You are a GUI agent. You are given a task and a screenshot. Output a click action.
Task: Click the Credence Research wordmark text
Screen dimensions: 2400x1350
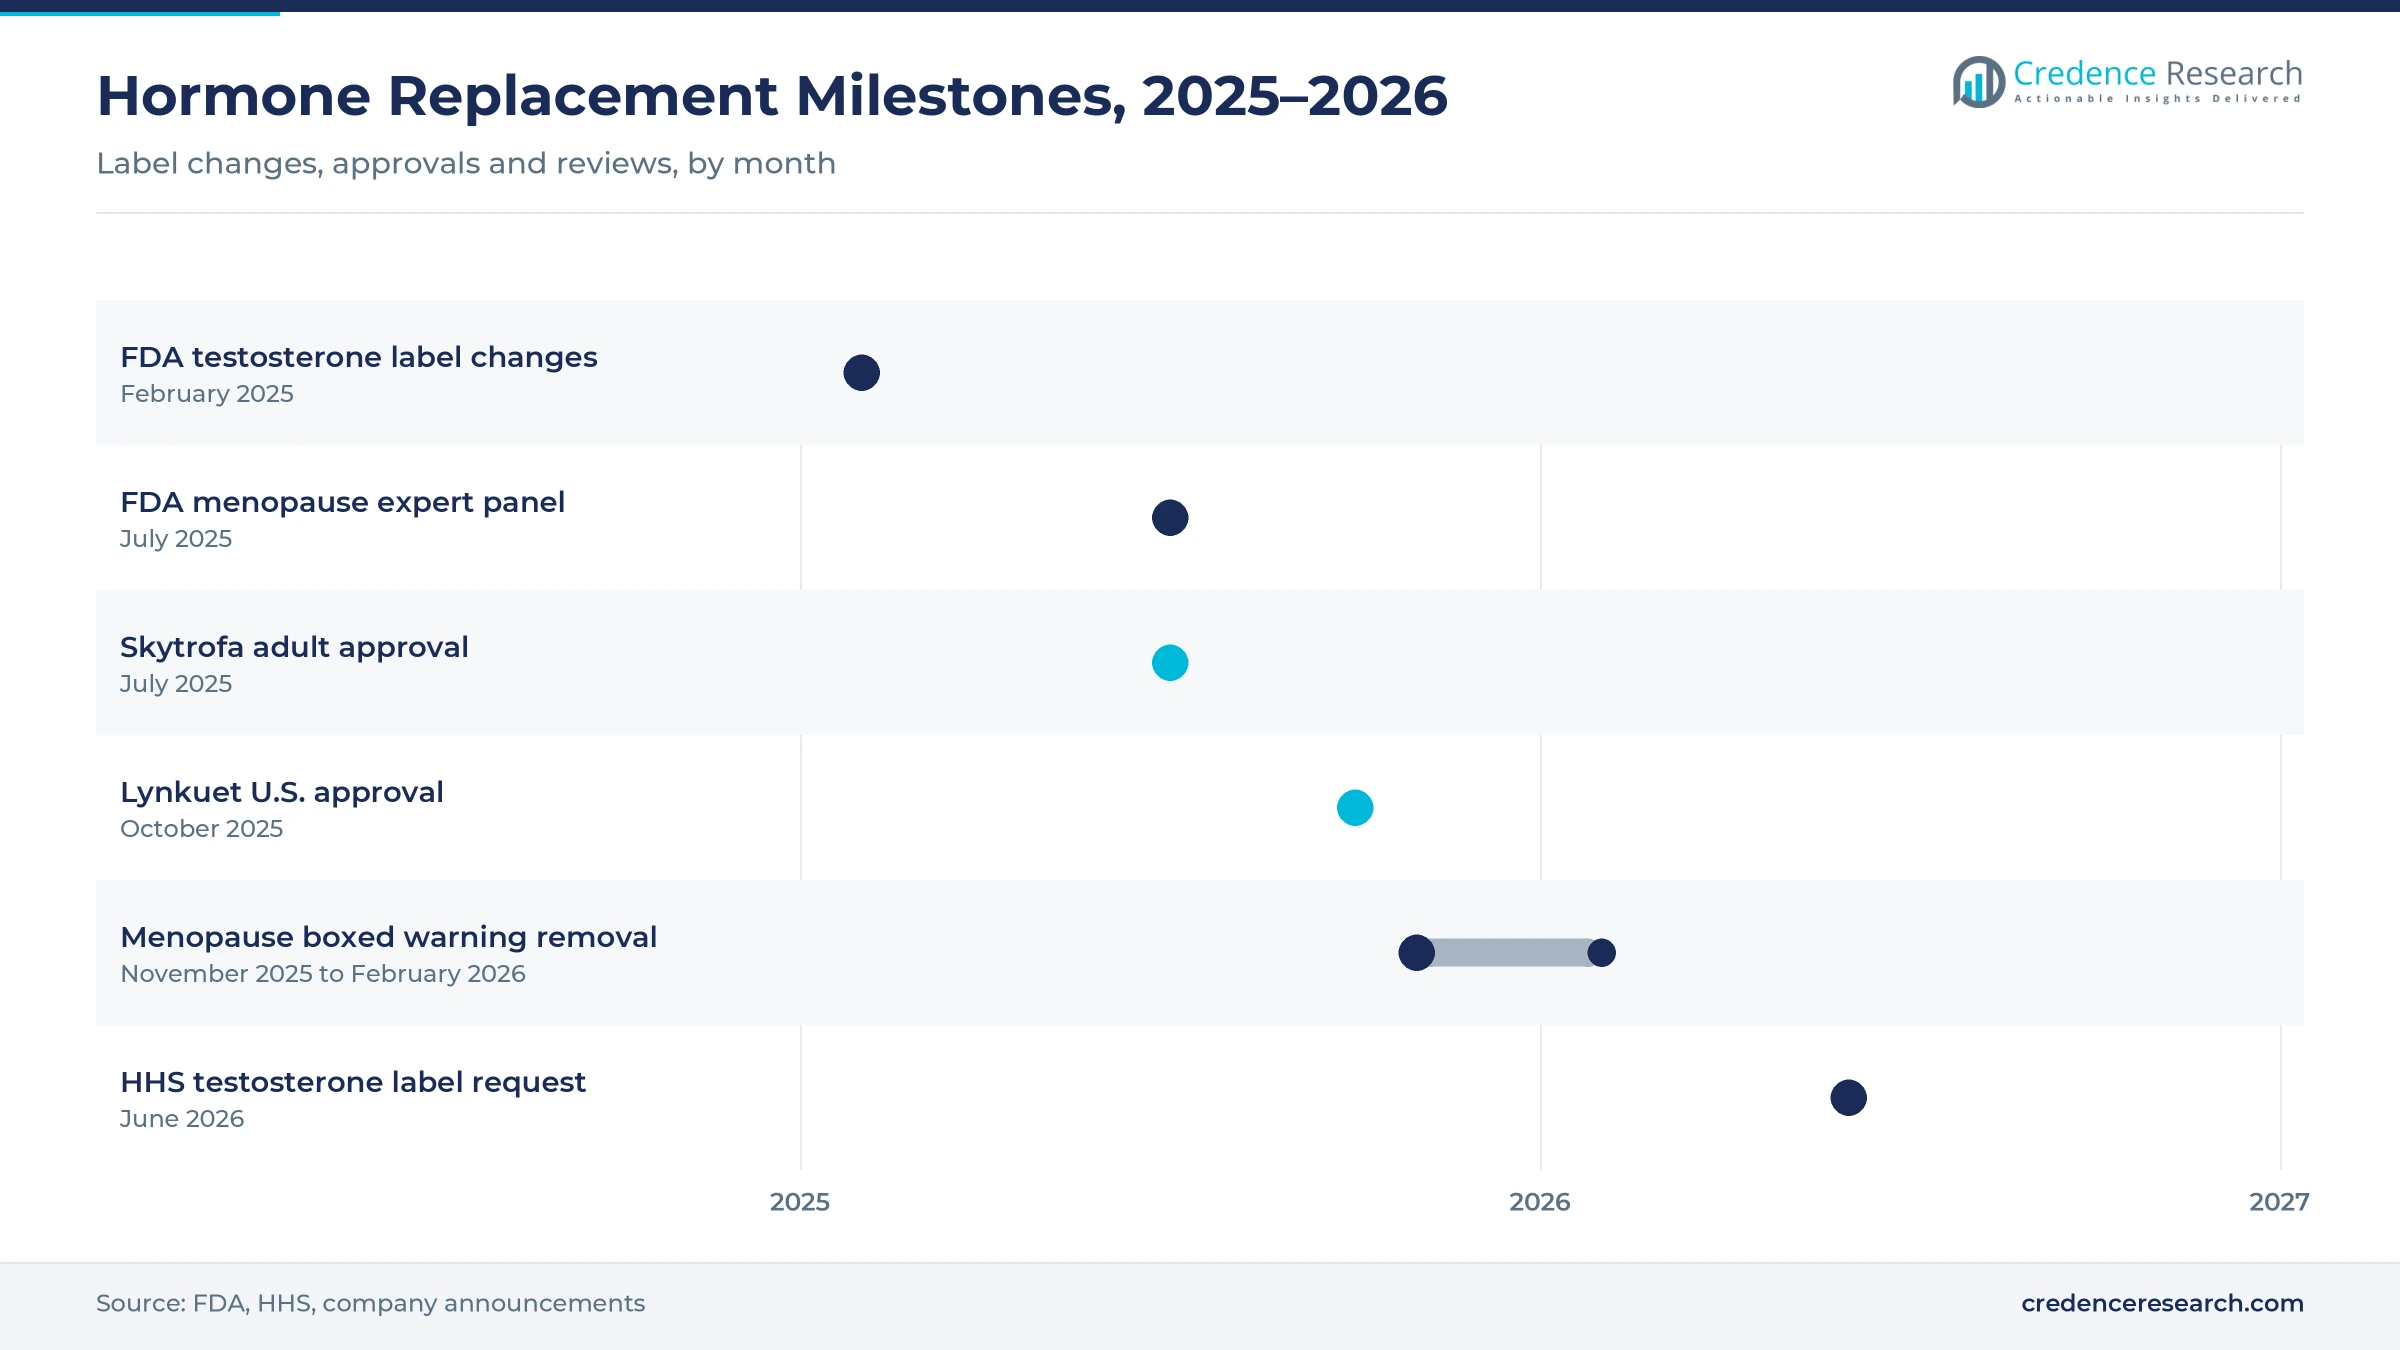coord(2158,73)
